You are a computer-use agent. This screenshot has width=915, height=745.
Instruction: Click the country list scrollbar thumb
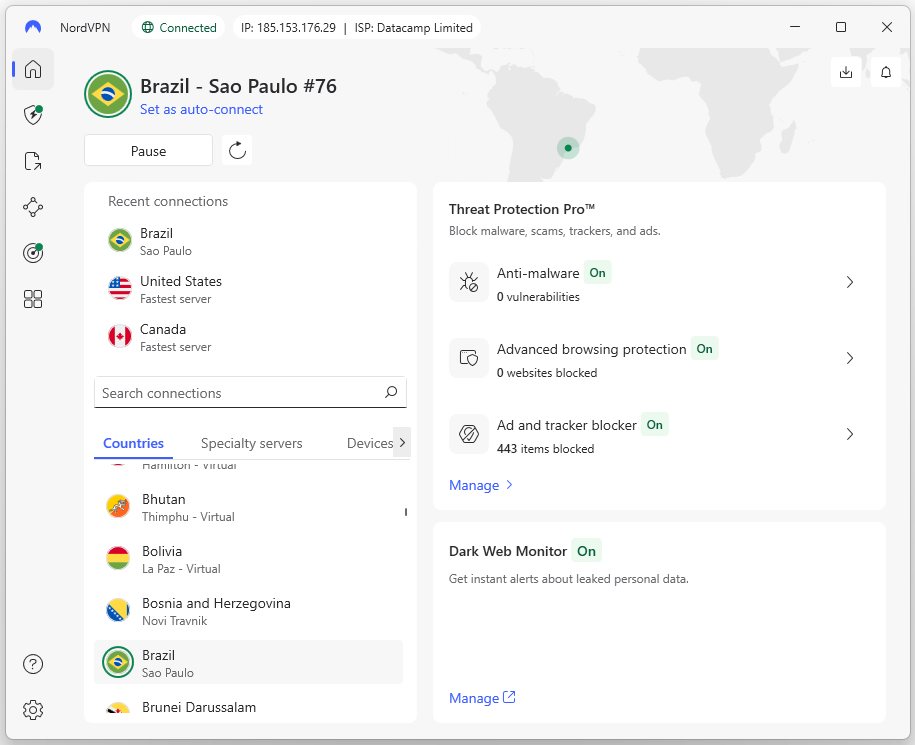[406, 512]
